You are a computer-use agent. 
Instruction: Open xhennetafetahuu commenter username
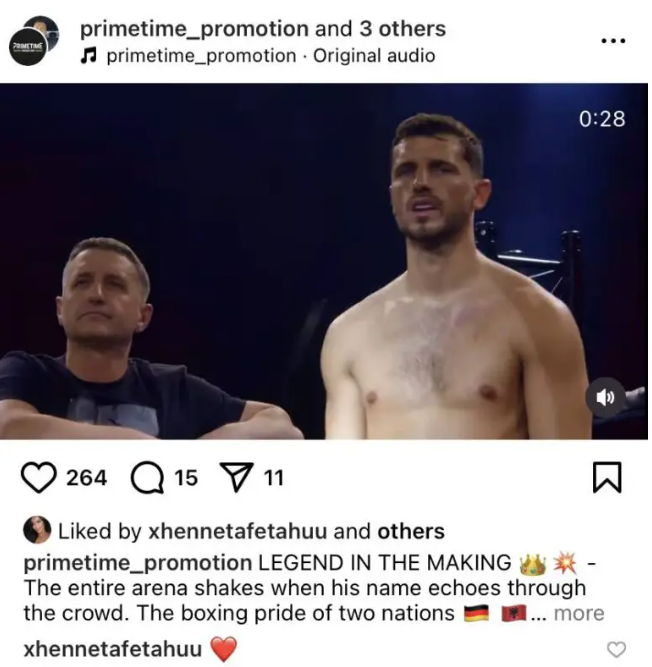point(113,650)
